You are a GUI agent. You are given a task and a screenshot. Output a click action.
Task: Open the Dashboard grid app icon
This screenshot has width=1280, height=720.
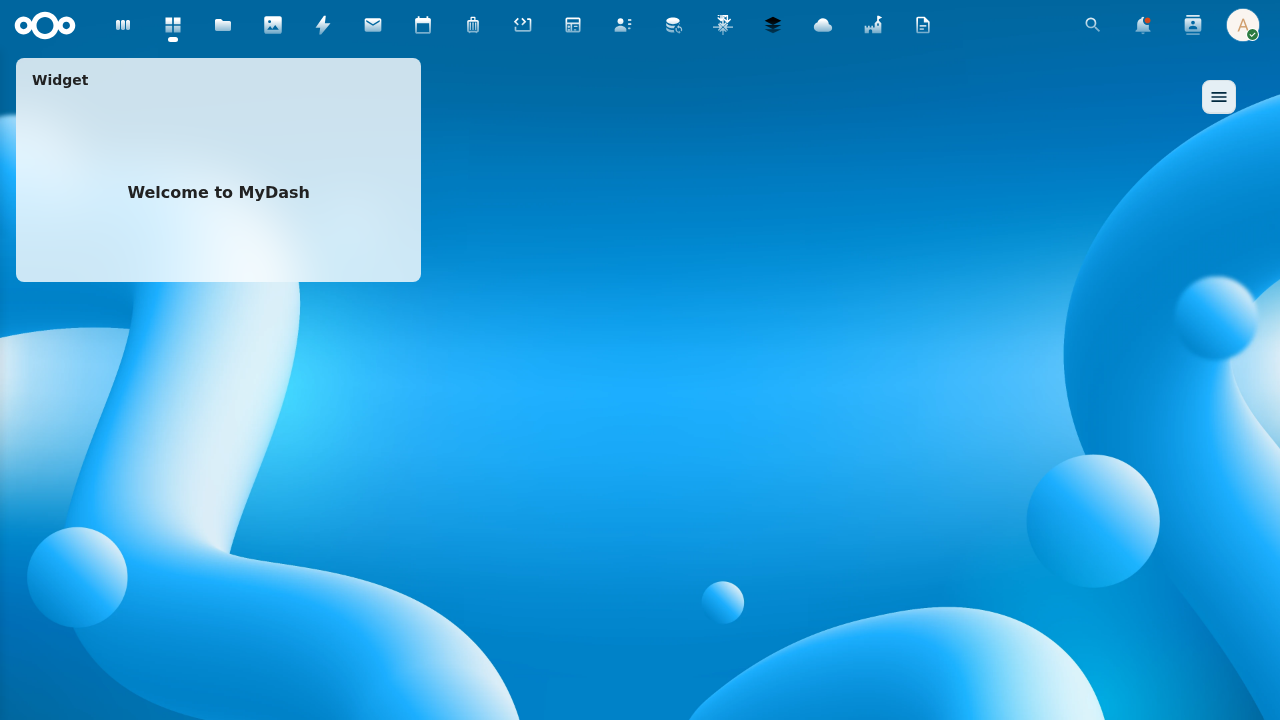tap(173, 25)
